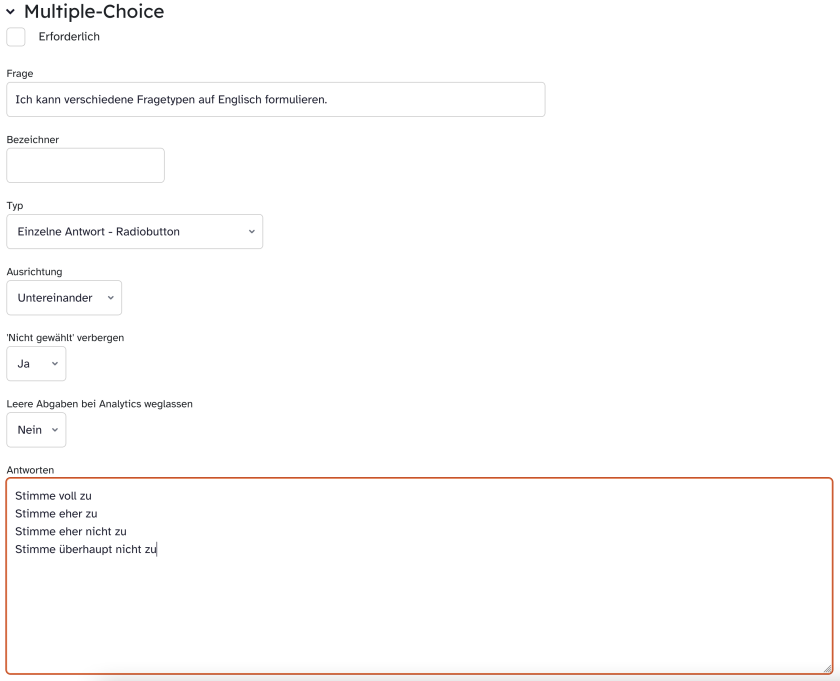The width and height of the screenshot is (840, 681).
Task: Enable the Erforderlich checkbox
Action: [x=16, y=37]
